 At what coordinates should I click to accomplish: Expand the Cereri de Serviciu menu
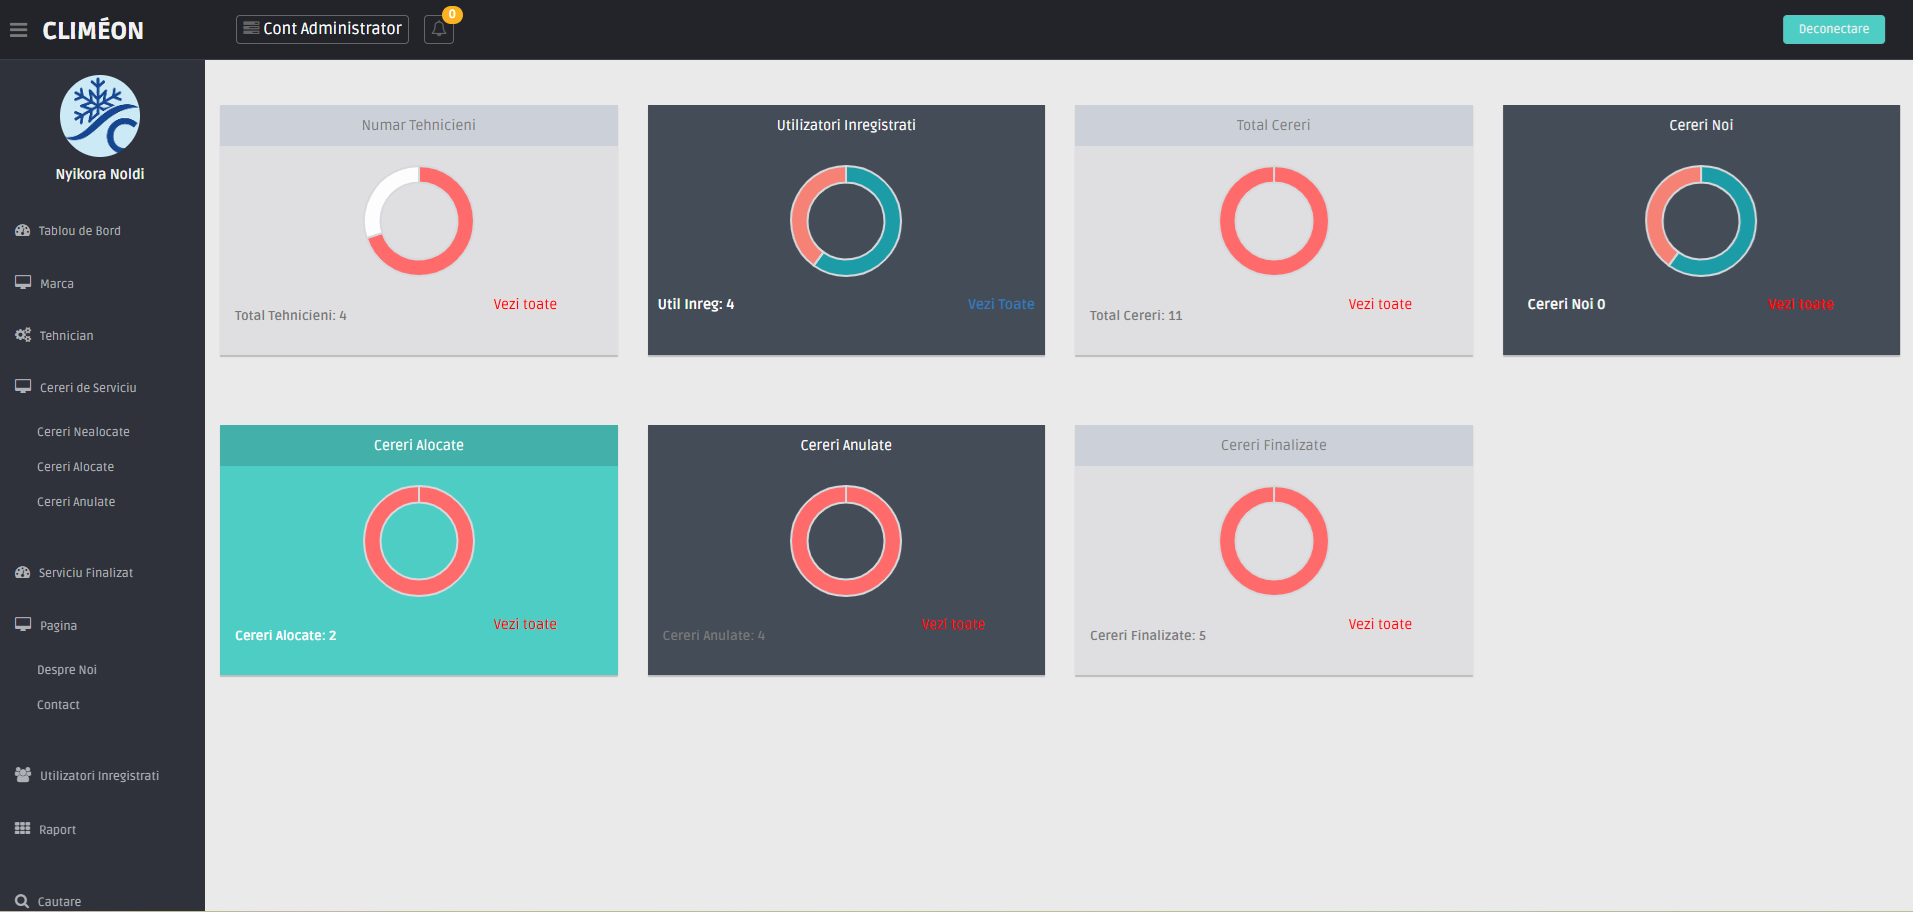[88, 388]
